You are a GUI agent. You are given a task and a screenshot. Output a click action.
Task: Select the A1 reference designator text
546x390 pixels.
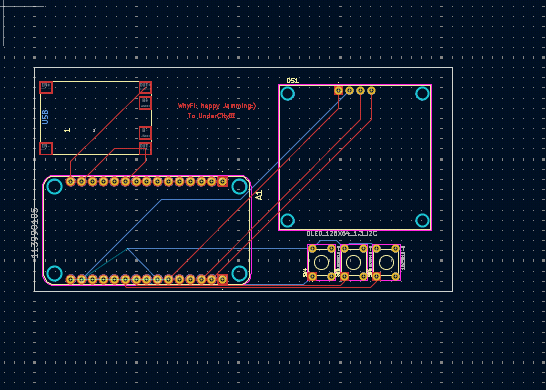coord(259,195)
